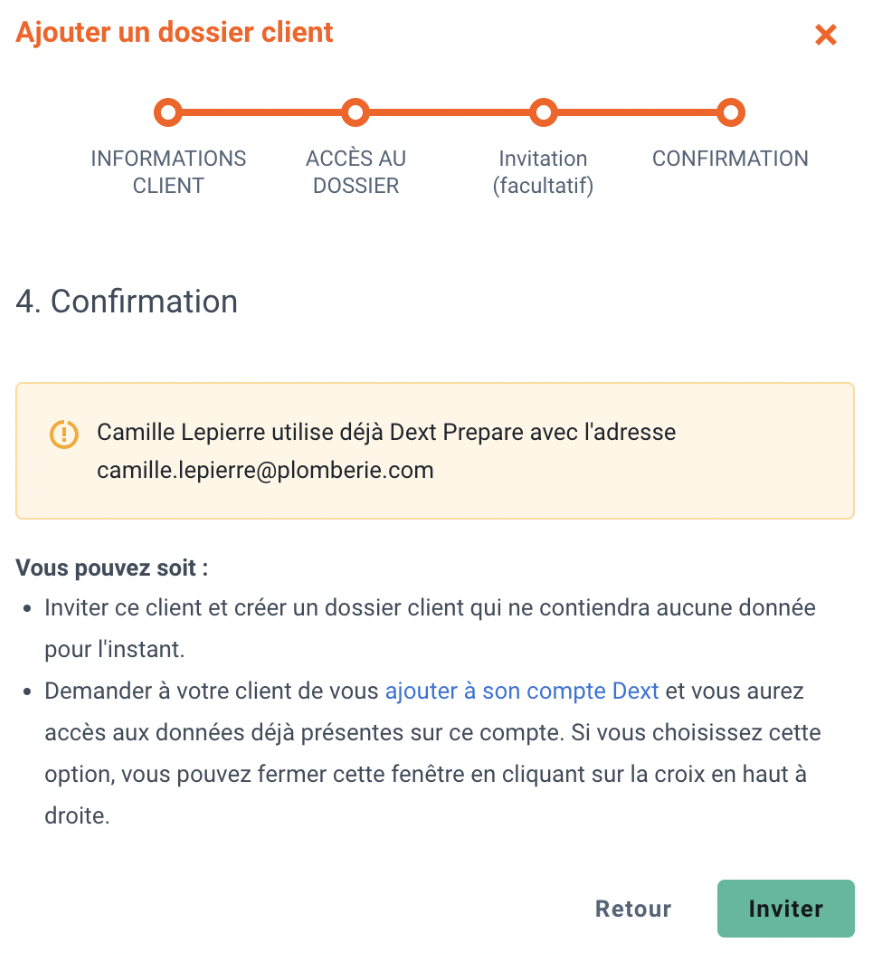Viewport: 874px width, 954px height.
Task: Click the orange warning icon in the notice
Action: [x=64, y=434]
